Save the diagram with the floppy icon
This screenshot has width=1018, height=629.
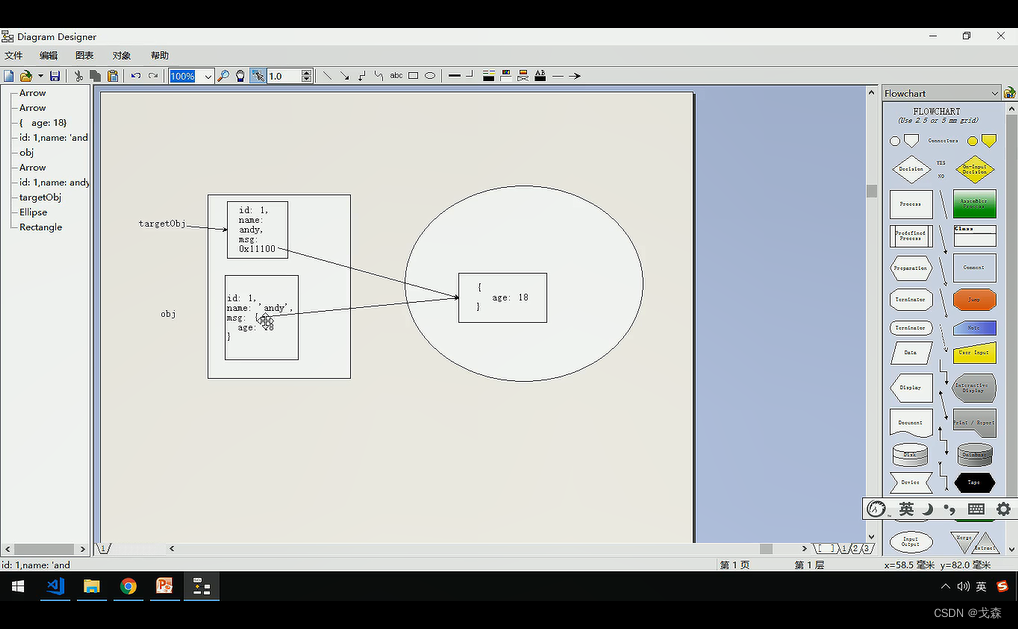[55, 76]
